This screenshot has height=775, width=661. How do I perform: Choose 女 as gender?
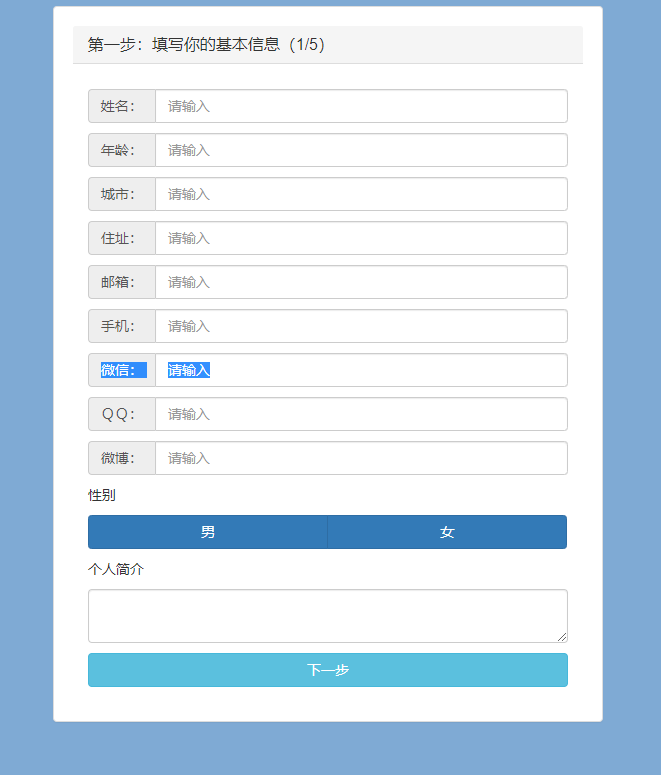tap(447, 532)
